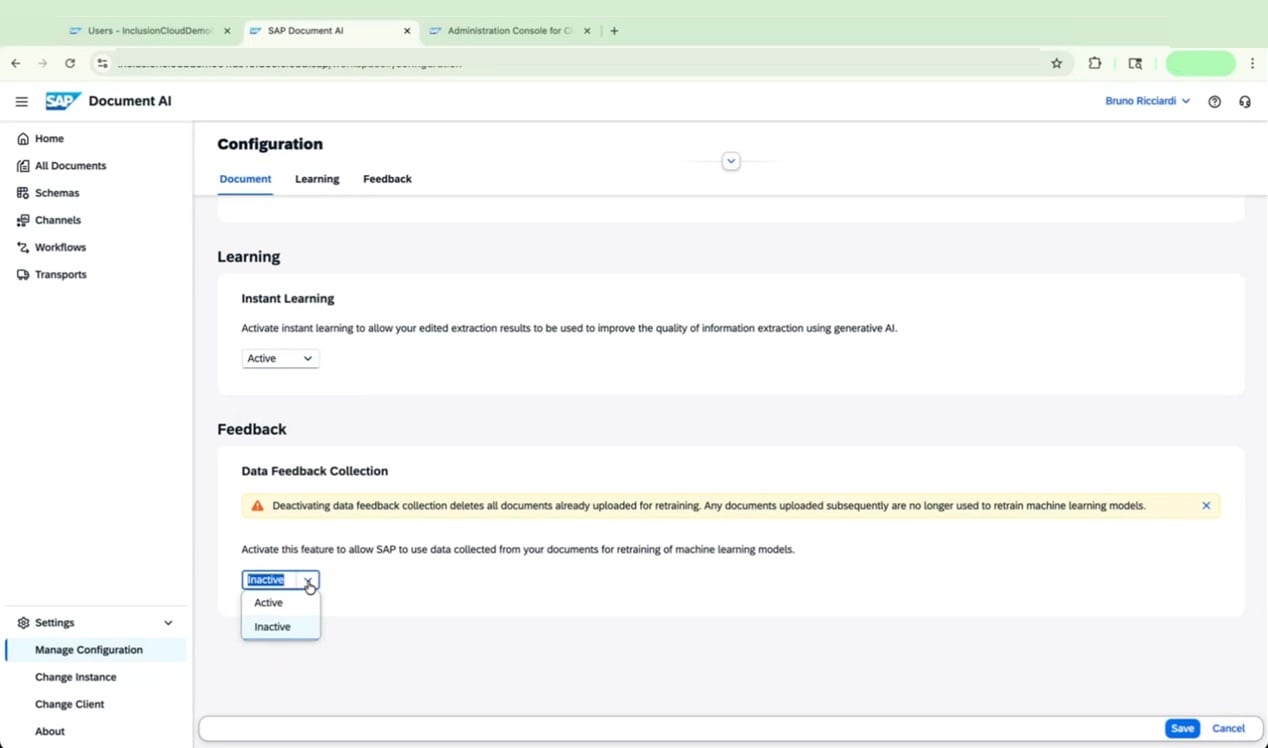Click the Schemas sidebar icon

(23, 193)
